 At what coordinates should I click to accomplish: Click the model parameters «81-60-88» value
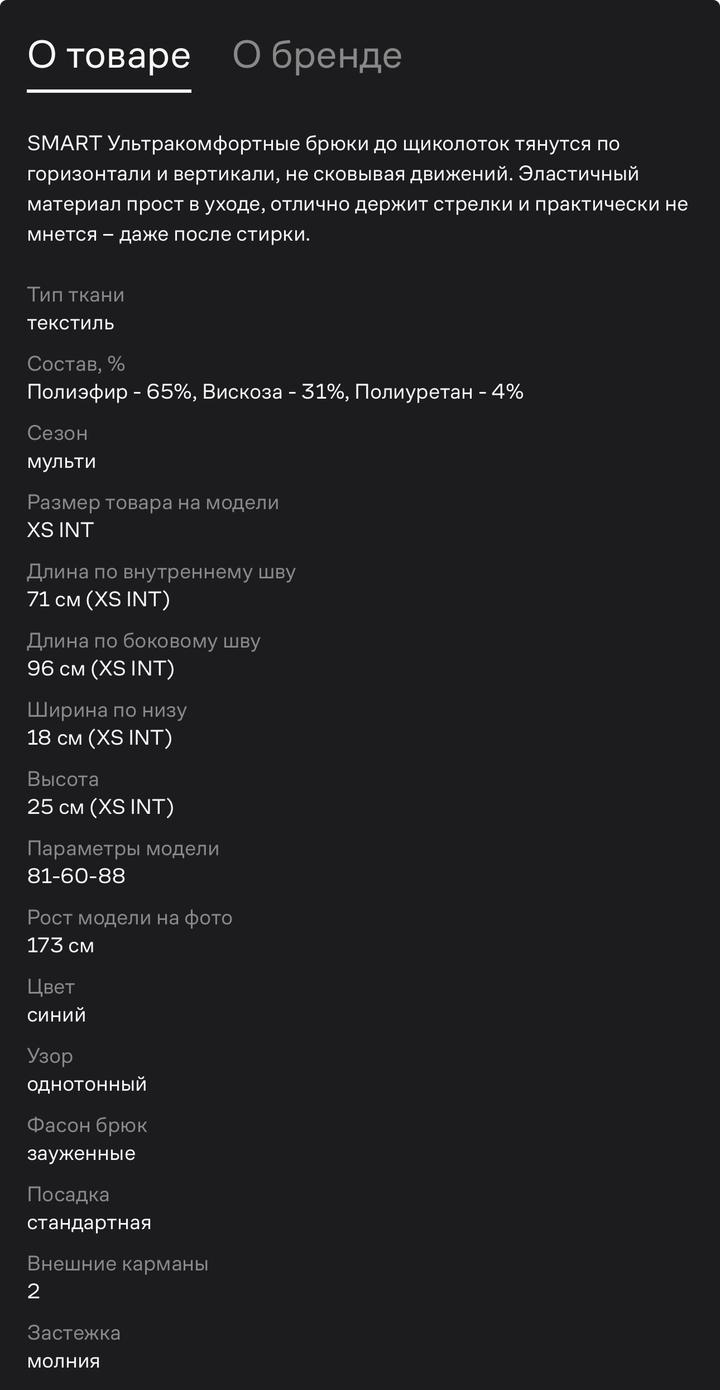[x=77, y=876]
